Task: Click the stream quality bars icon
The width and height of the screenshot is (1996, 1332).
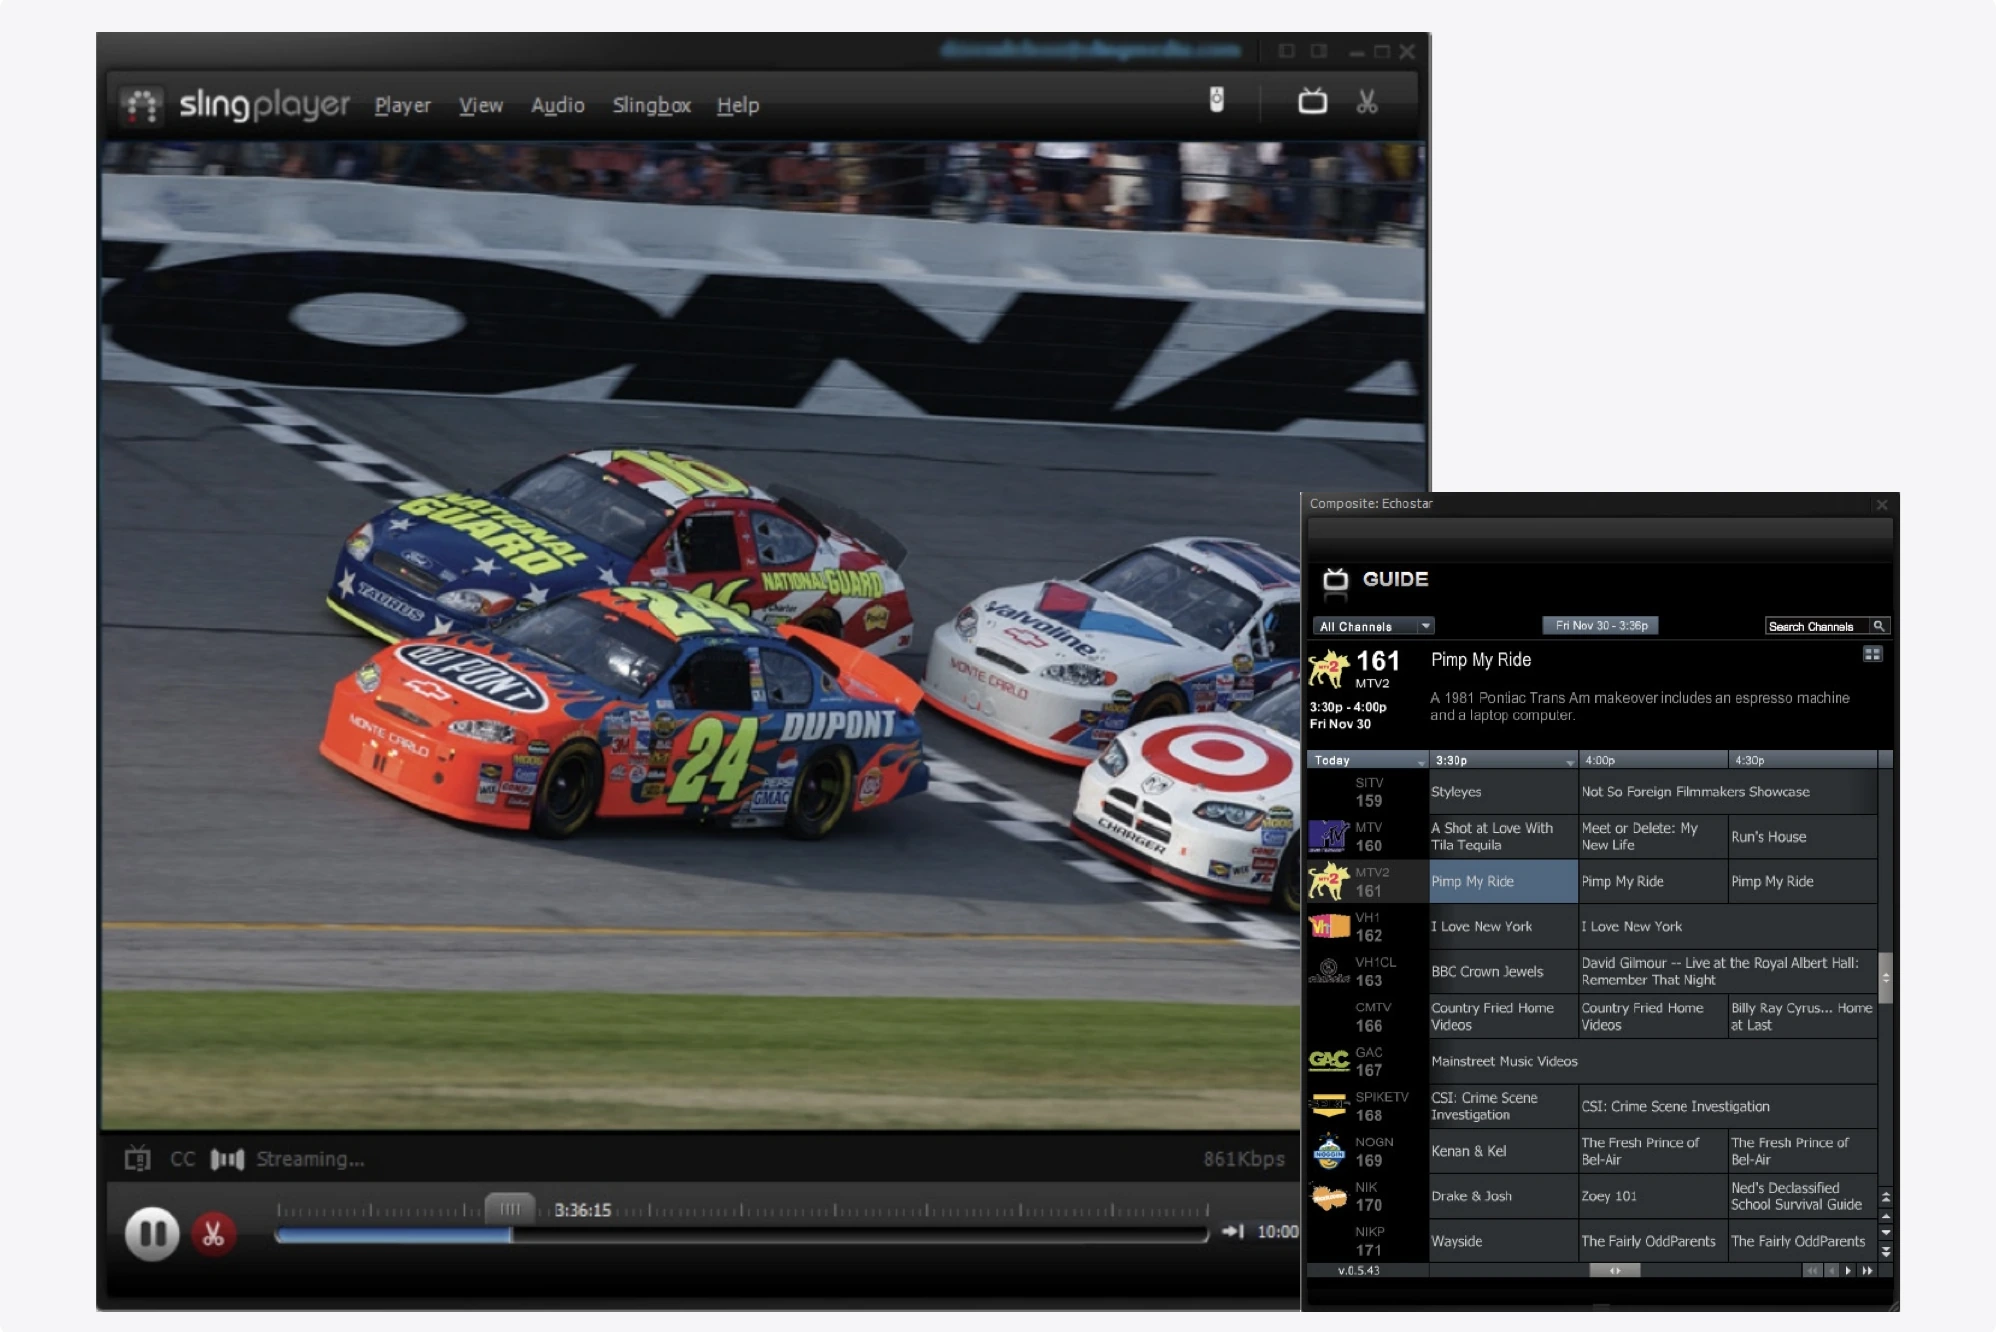Action: [x=227, y=1159]
